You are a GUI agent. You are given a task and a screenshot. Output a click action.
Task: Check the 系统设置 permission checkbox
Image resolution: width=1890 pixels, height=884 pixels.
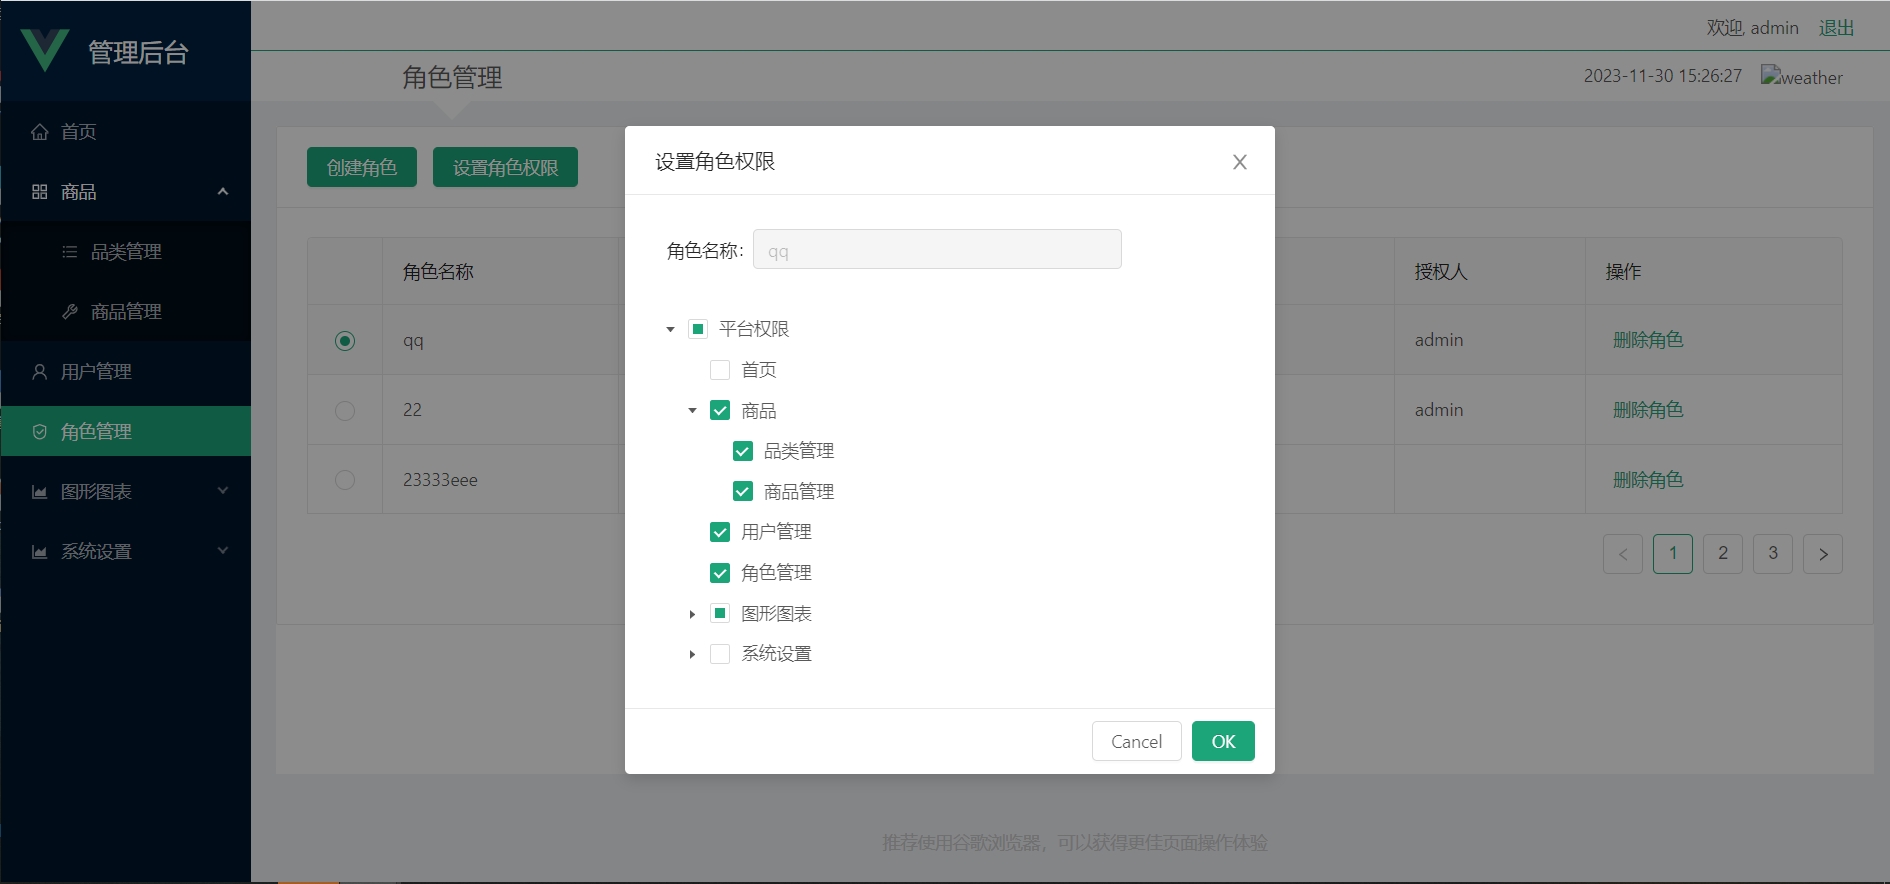tap(720, 654)
